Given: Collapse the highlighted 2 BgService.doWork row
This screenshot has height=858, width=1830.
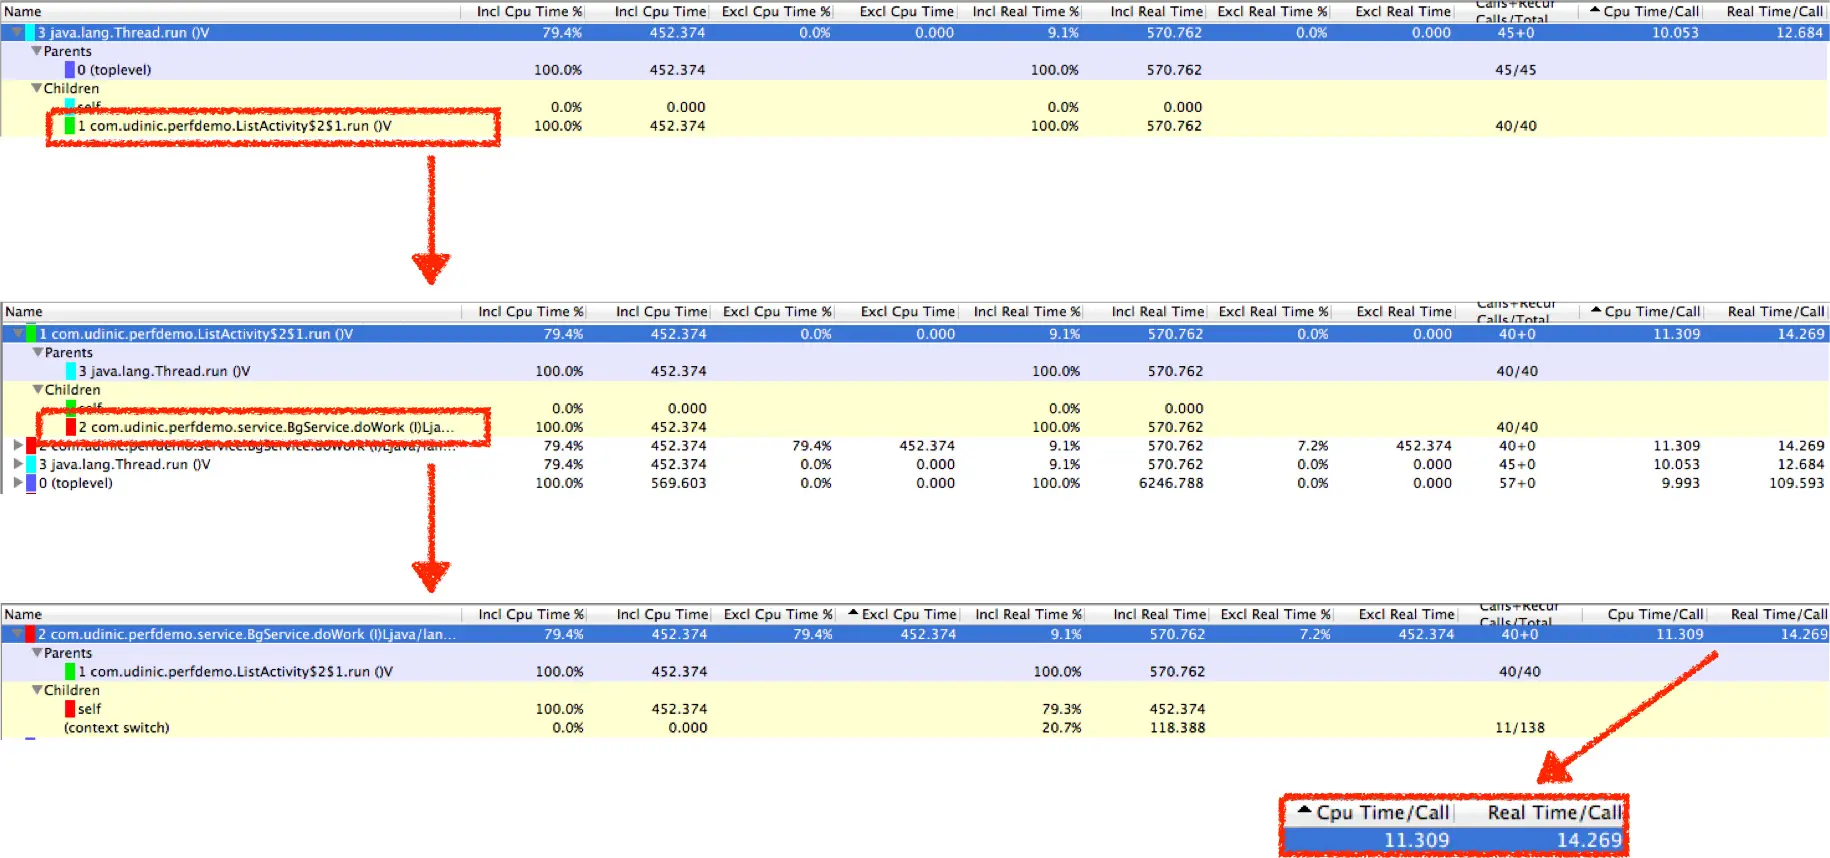Looking at the screenshot, I should 17,634.
